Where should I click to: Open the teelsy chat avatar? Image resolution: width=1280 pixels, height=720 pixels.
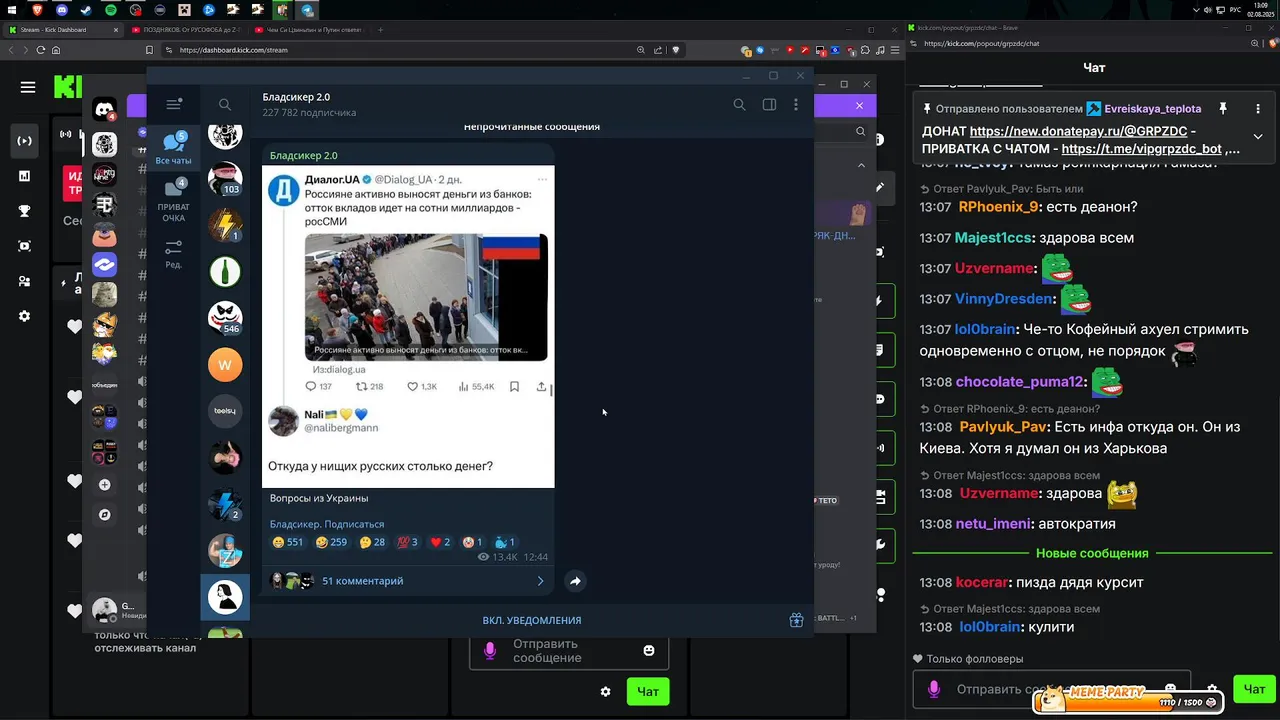click(225, 411)
